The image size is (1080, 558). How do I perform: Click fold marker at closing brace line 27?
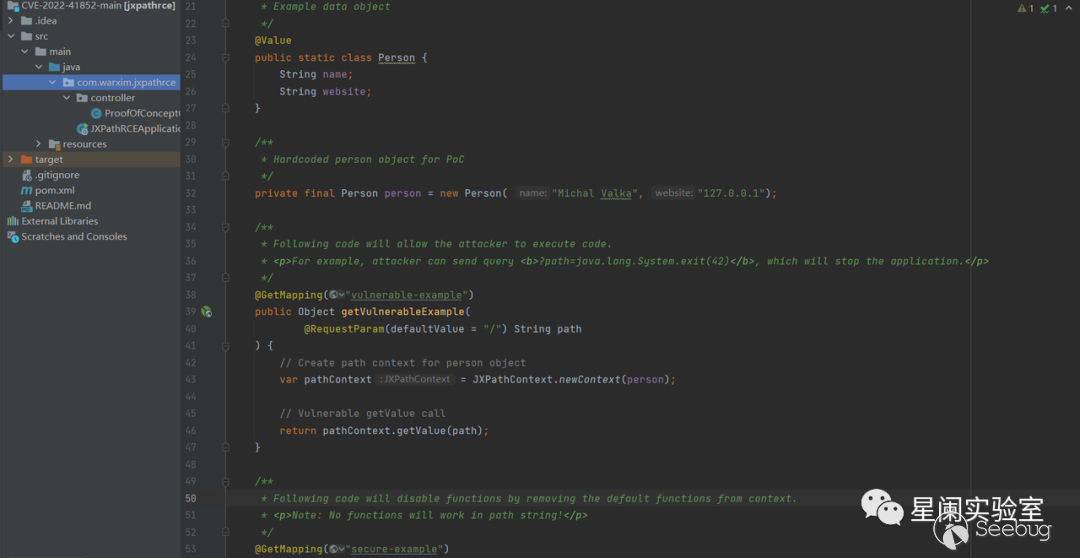[x=226, y=108]
